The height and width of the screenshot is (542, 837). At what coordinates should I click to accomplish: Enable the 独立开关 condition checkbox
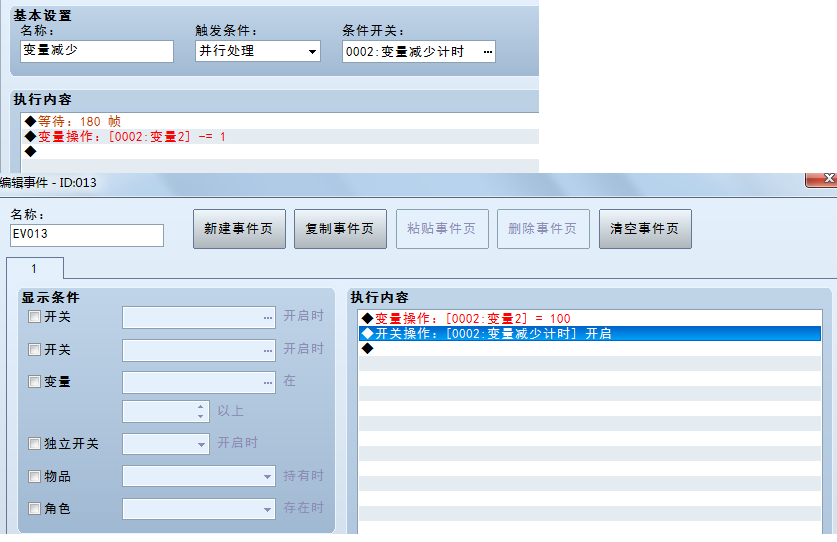(x=34, y=444)
